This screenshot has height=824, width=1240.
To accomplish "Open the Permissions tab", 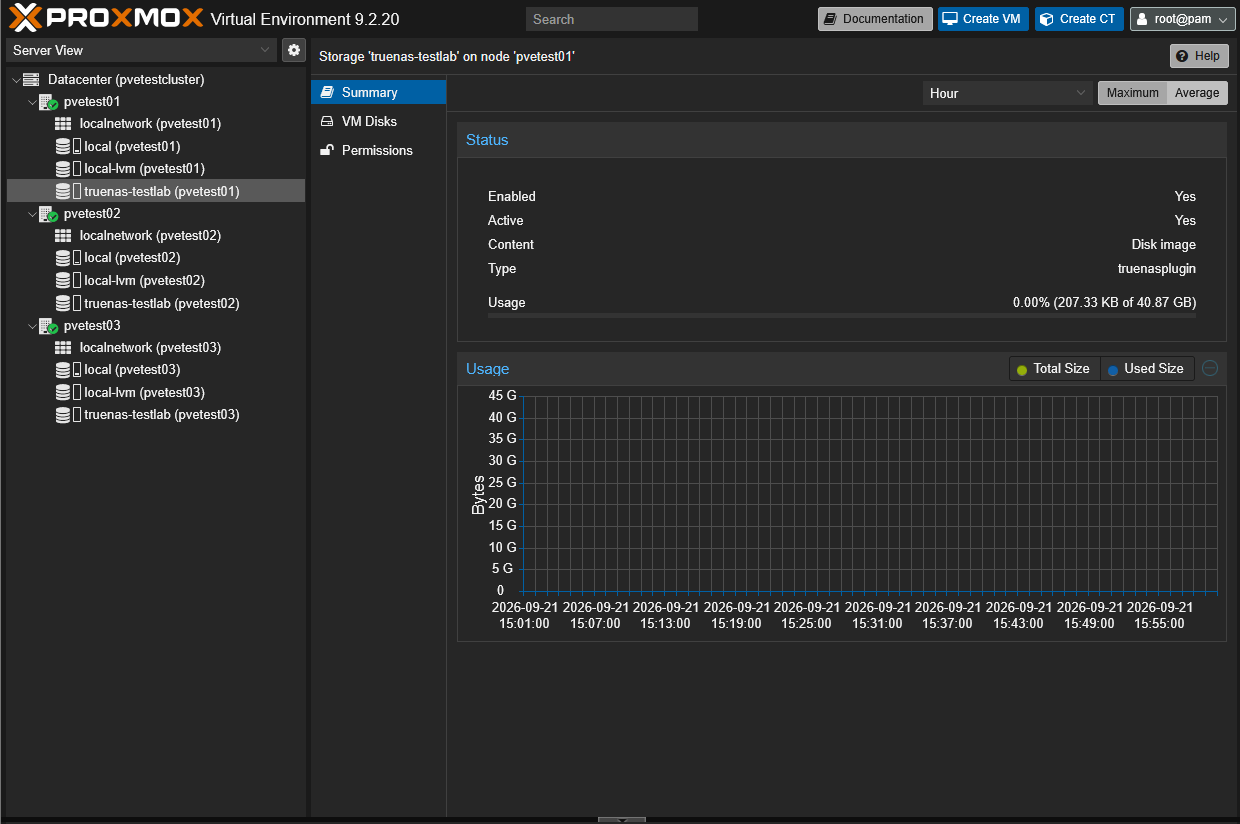I will [x=378, y=150].
